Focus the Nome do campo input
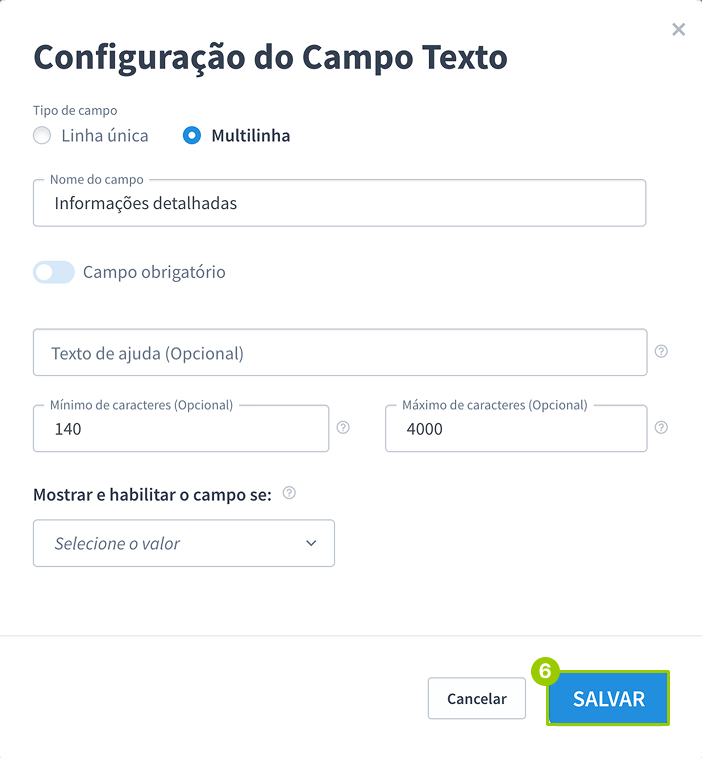This screenshot has height=758, width=702. [x=339, y=204]
